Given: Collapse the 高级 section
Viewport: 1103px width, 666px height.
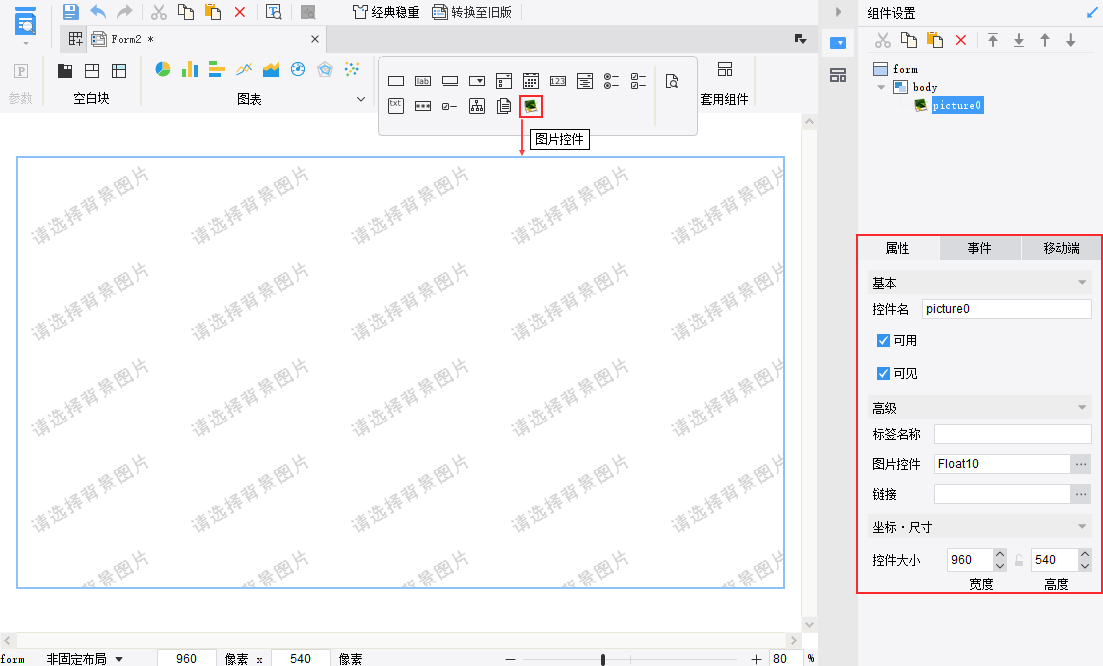Looking at the screenshot, I should pos(1082,408).
